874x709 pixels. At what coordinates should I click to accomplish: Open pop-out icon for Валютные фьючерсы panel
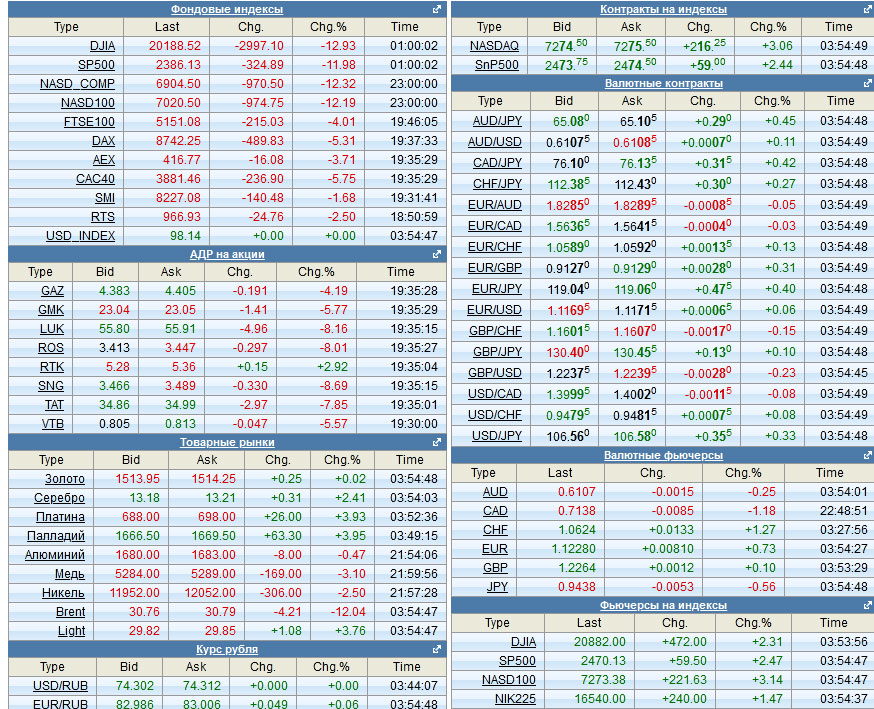click(864, 455)
